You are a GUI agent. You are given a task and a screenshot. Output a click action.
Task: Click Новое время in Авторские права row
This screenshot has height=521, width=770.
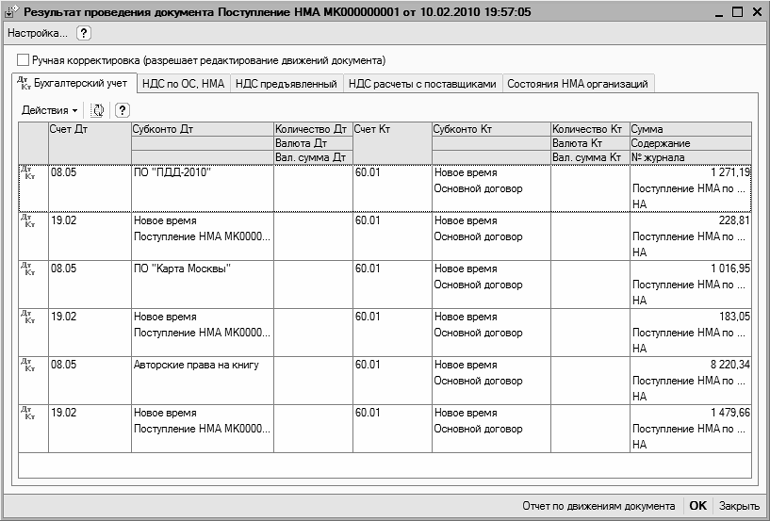click(x=466, y=365)
